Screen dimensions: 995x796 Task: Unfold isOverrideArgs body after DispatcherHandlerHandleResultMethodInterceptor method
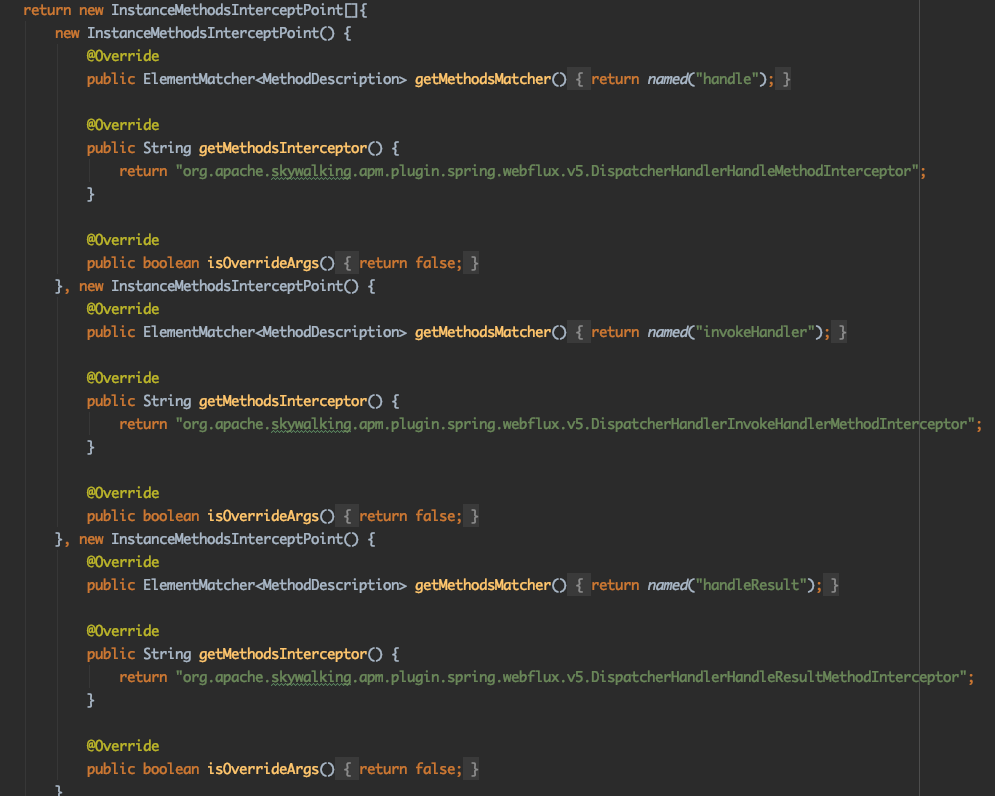click(x=346, y=769)
